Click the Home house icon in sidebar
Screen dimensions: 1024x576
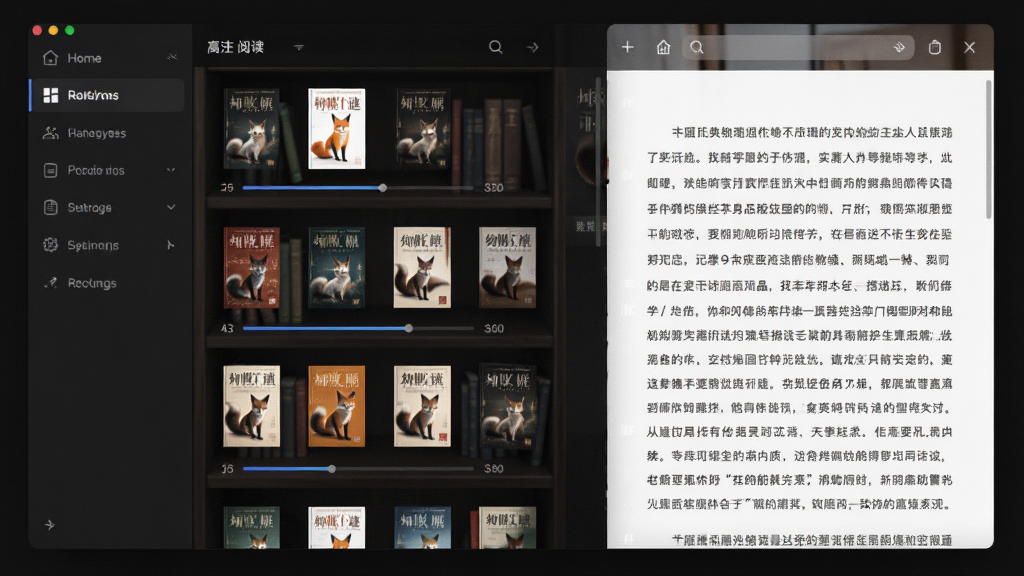(x=50, y=58)
